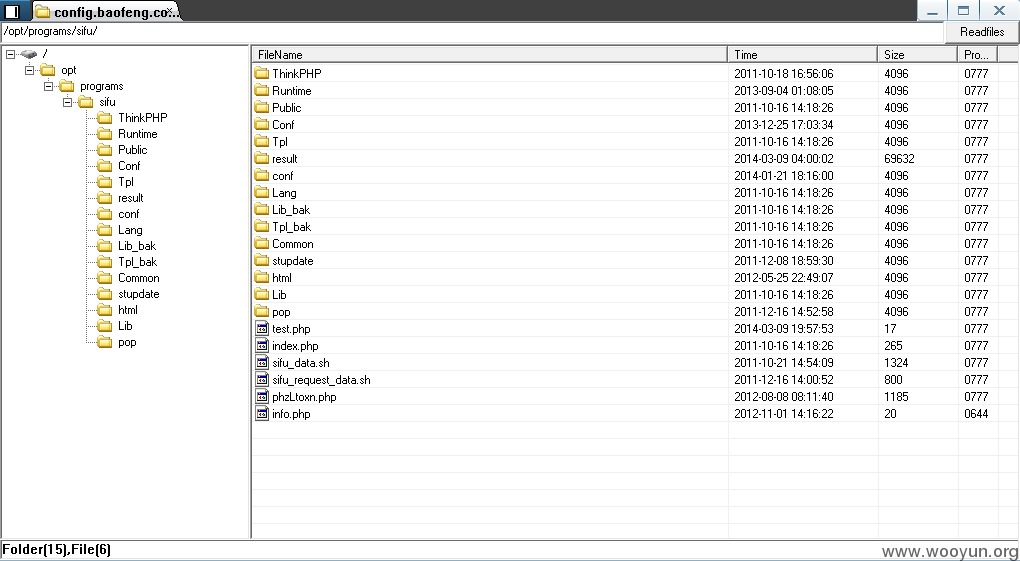1020x561 pixels.
Task: Click the sifu_request_data.sh file icon
Action: (x=262, y=379)
